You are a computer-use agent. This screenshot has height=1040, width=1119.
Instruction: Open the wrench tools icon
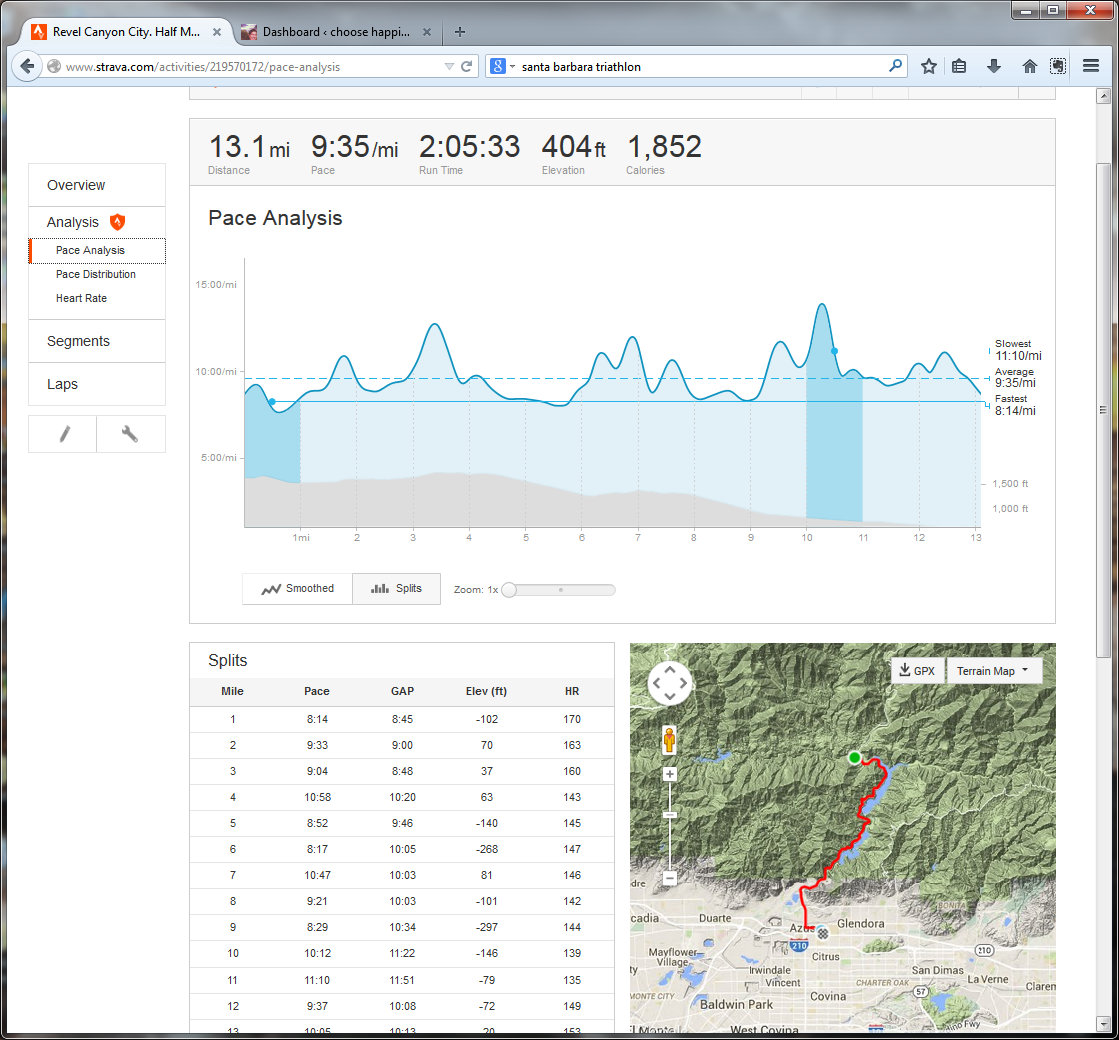click(130, 434)
